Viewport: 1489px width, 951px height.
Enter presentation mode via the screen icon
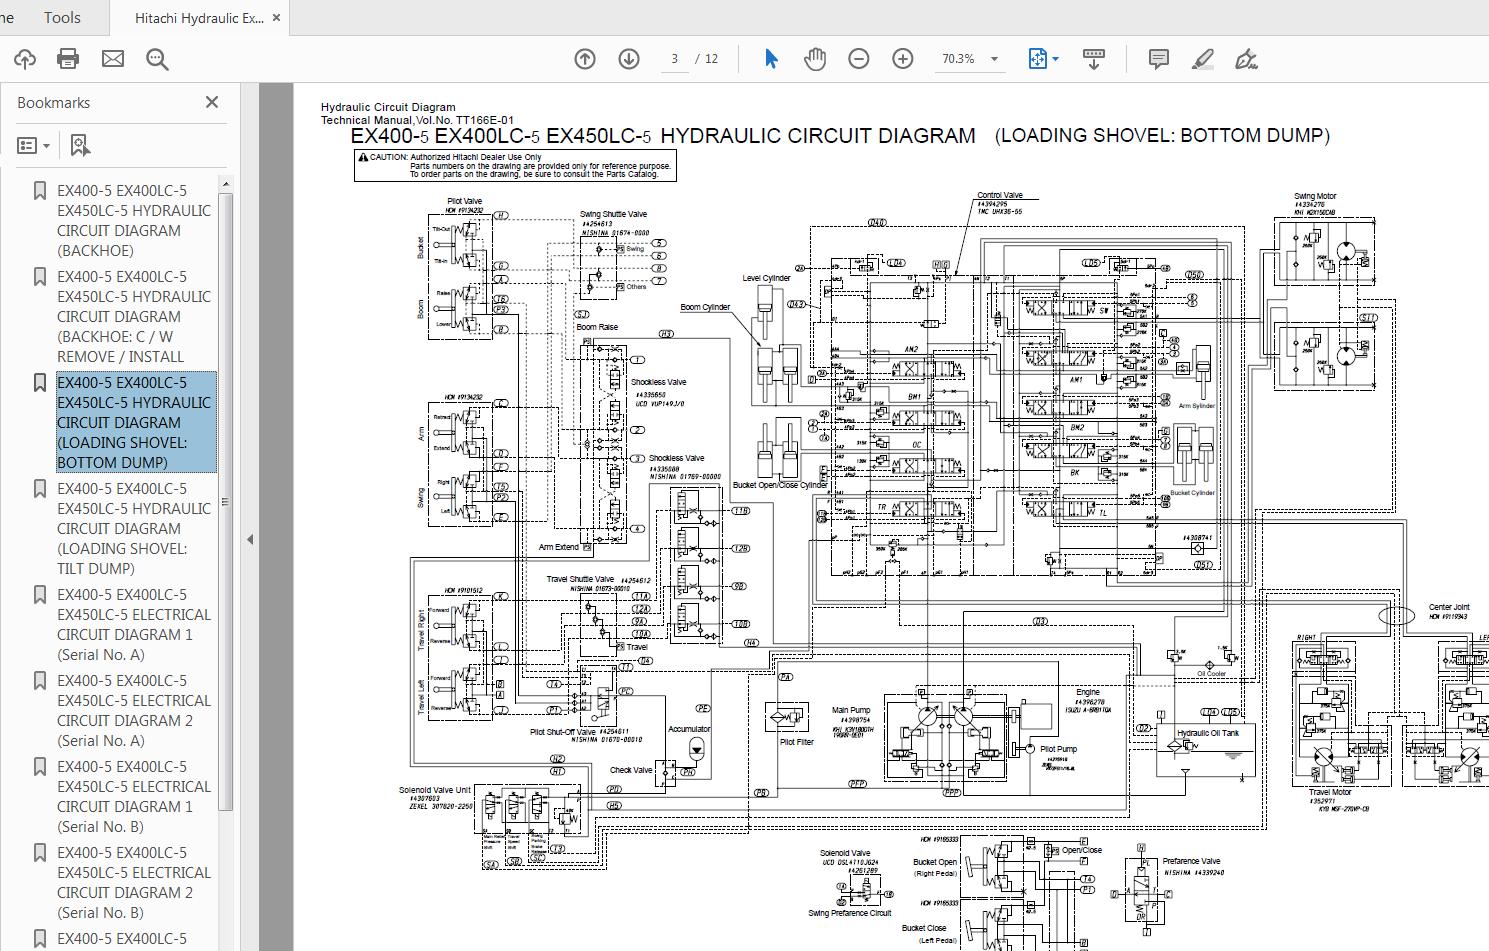(x=1094, y=58)
